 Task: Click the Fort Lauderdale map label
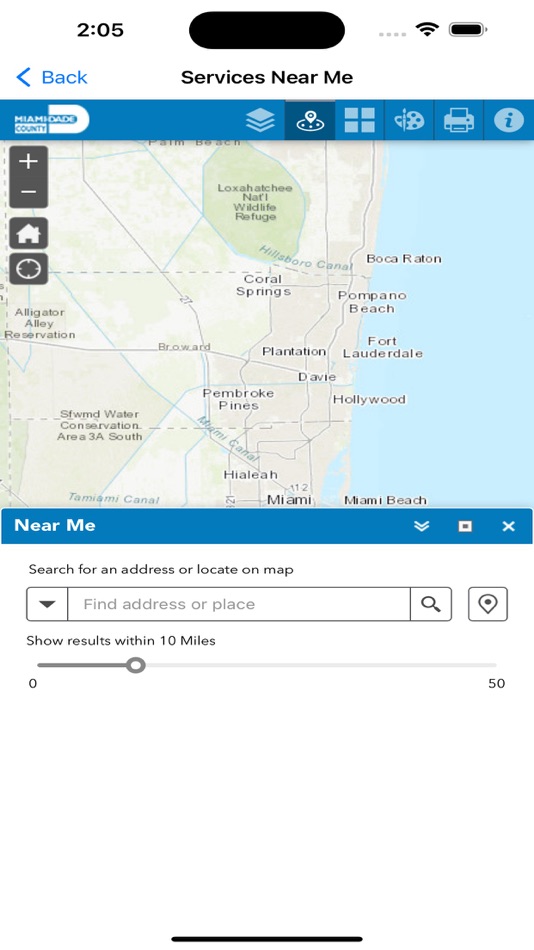pyautogui.click(x=382, y=347)
